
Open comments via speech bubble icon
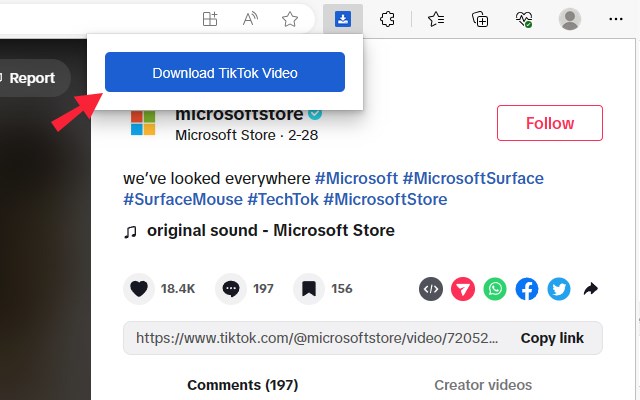tap(231, 289)
